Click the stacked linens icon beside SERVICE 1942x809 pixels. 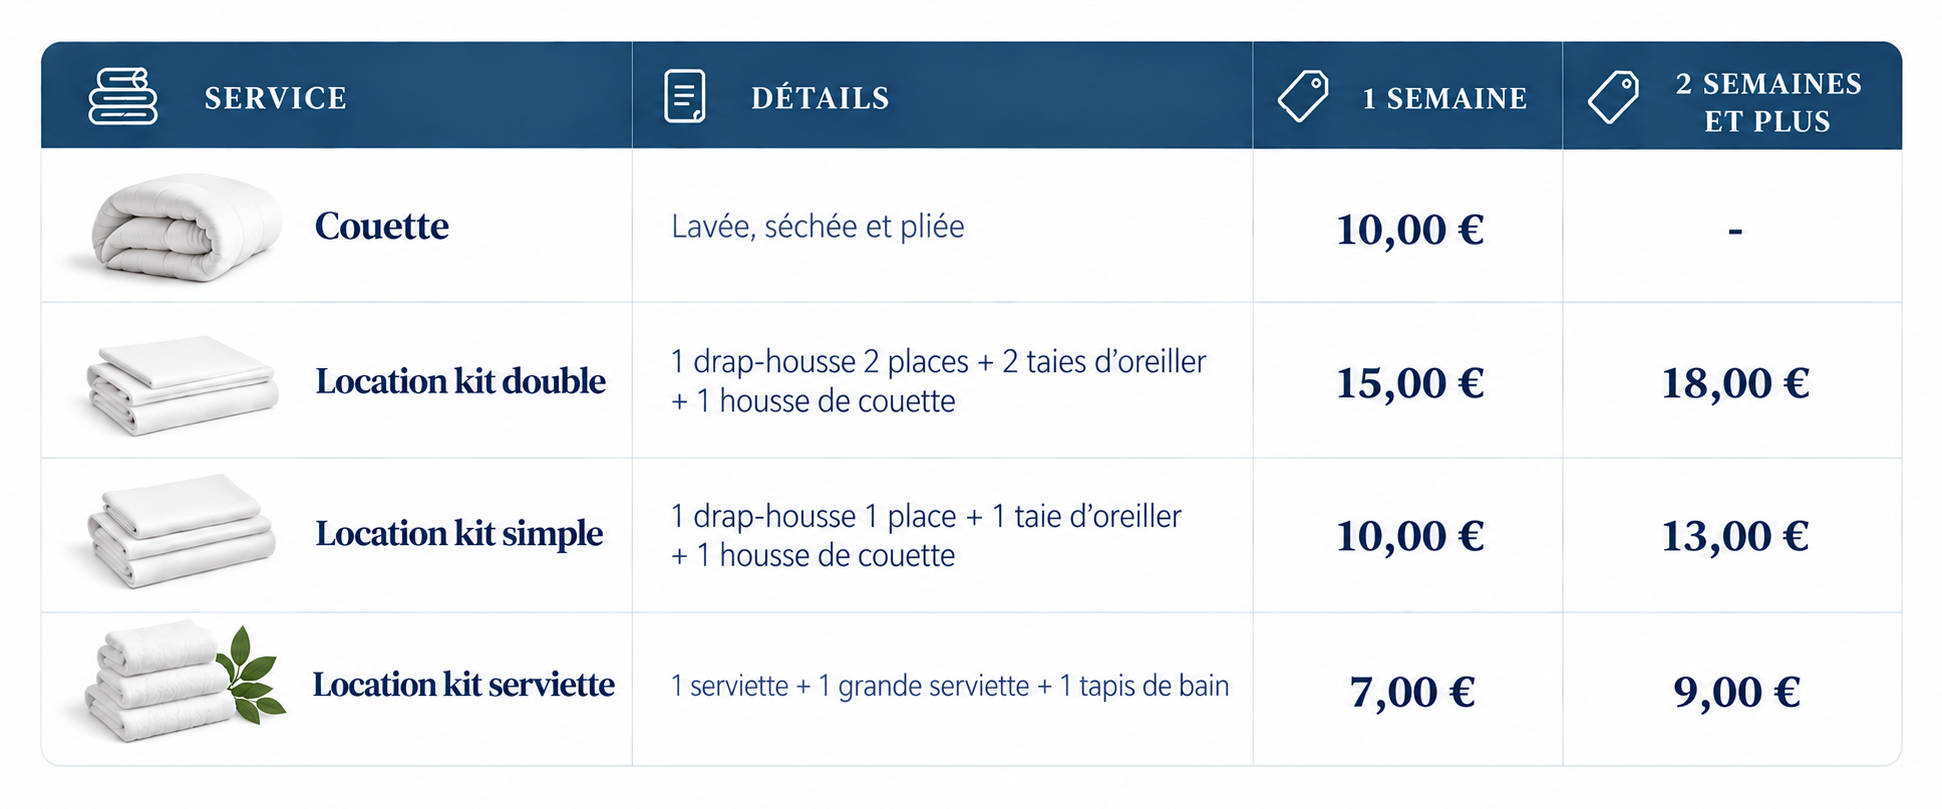click(123, 97)
